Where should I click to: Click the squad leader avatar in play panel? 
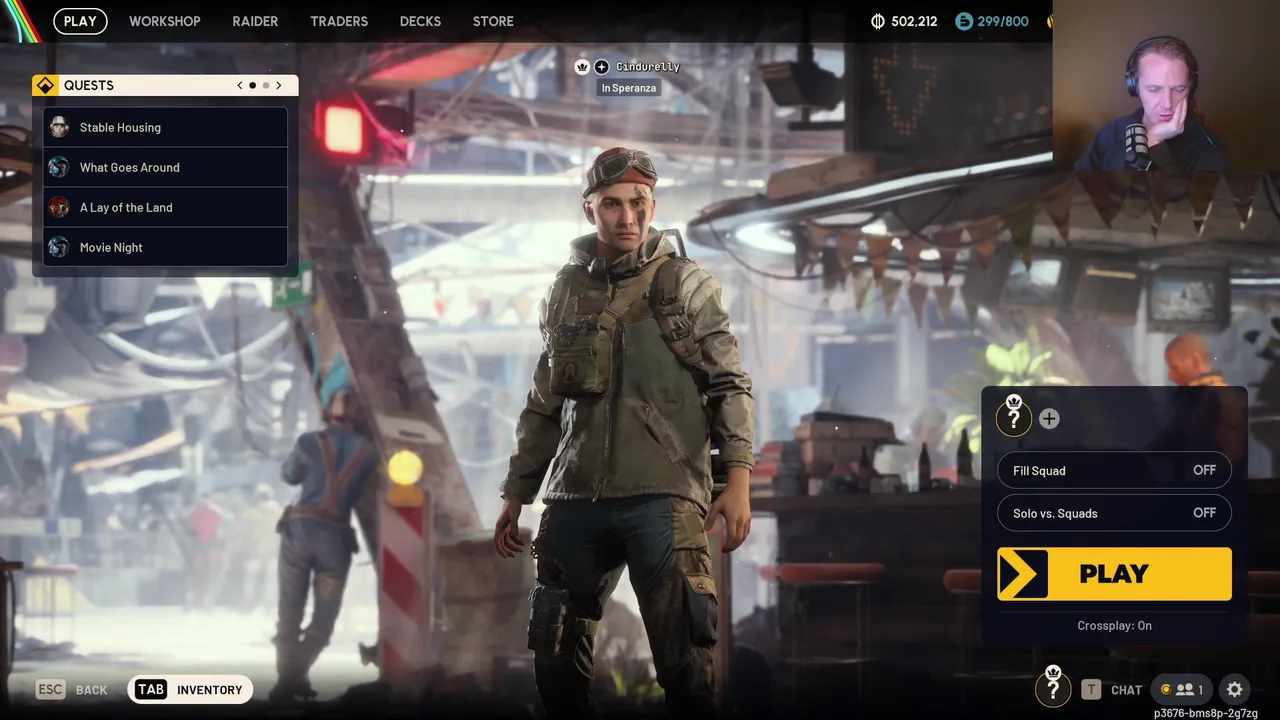1013,418
